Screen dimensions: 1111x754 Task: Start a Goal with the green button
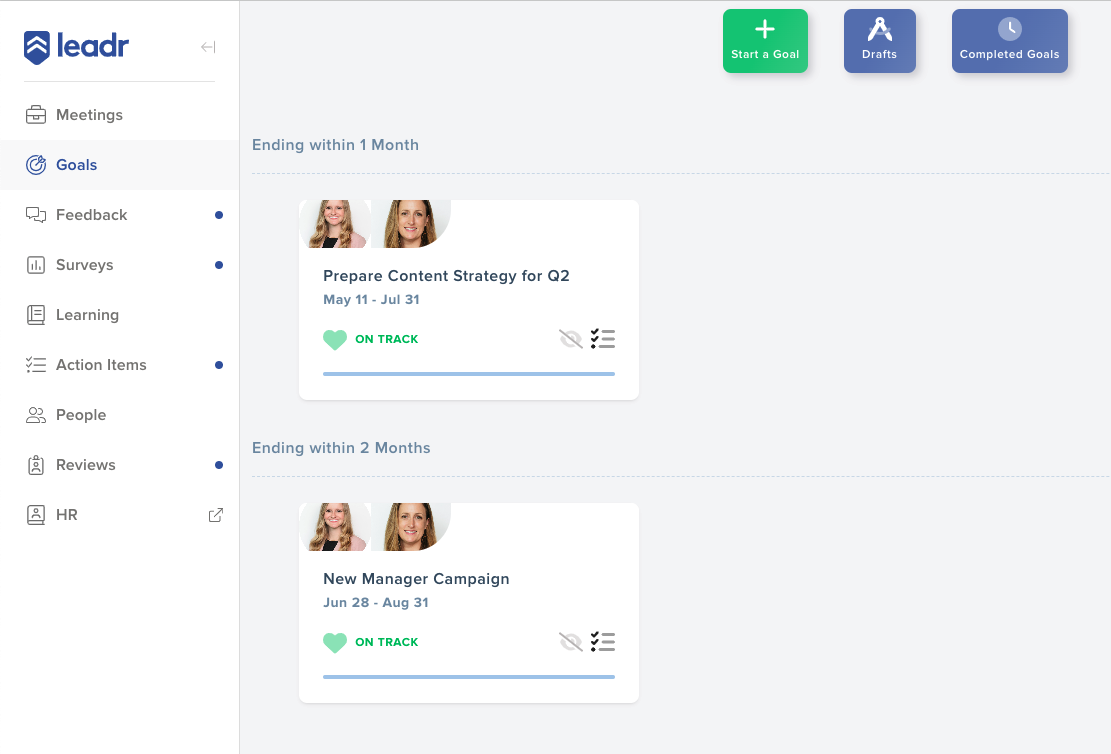(765, 41)
